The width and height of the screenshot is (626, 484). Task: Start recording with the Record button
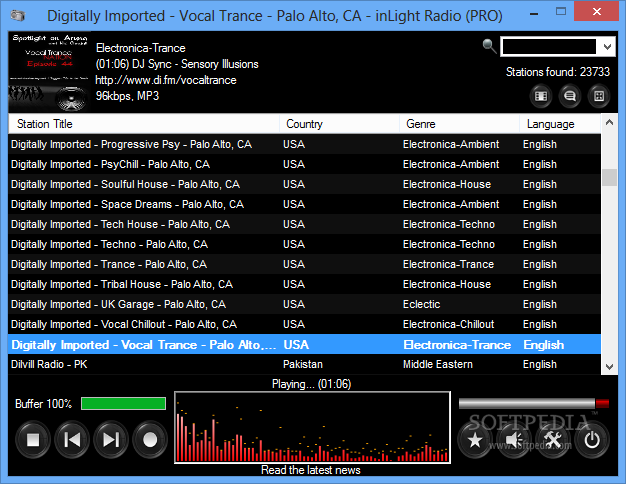150,440
